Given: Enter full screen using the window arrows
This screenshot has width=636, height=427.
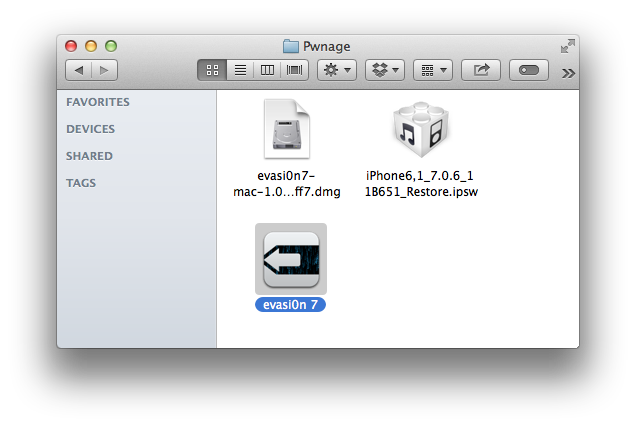Looking at the screenshot, I should pyautogui.click(x=567, y=46).
